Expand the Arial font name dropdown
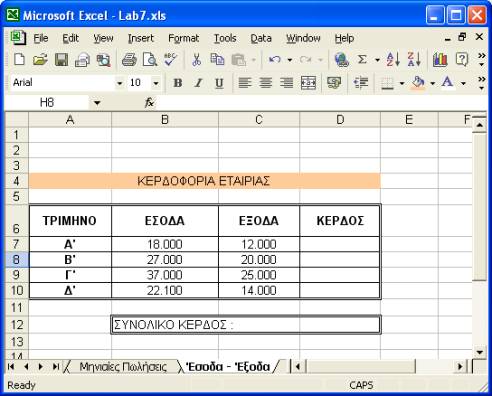 click(119, 83)
